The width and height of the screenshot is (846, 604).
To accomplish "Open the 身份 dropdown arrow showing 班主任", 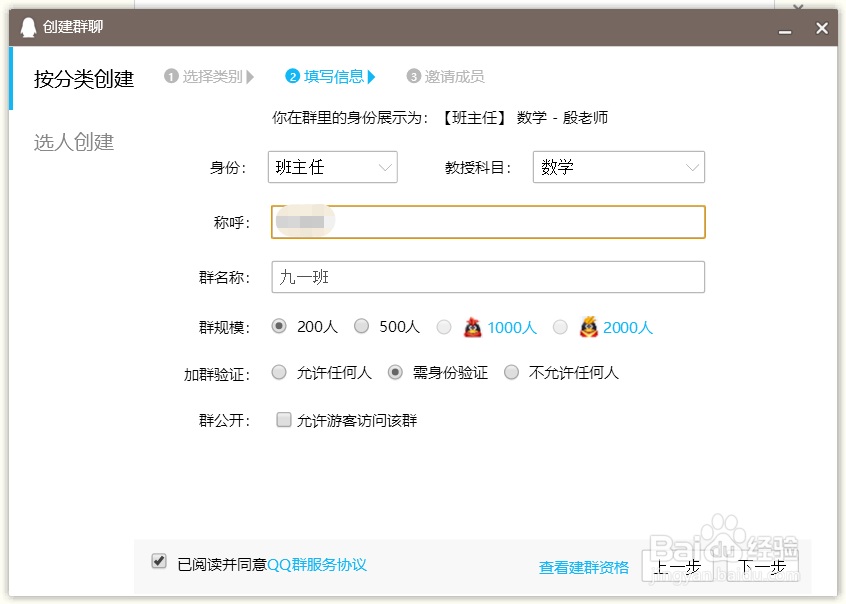I will pos(385,167).
